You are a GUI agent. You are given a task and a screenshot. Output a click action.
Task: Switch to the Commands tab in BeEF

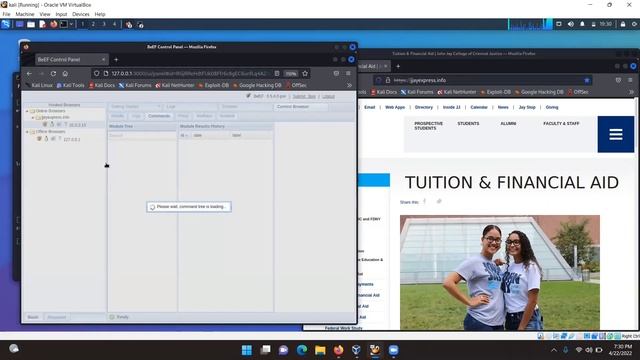click(159, 116)
